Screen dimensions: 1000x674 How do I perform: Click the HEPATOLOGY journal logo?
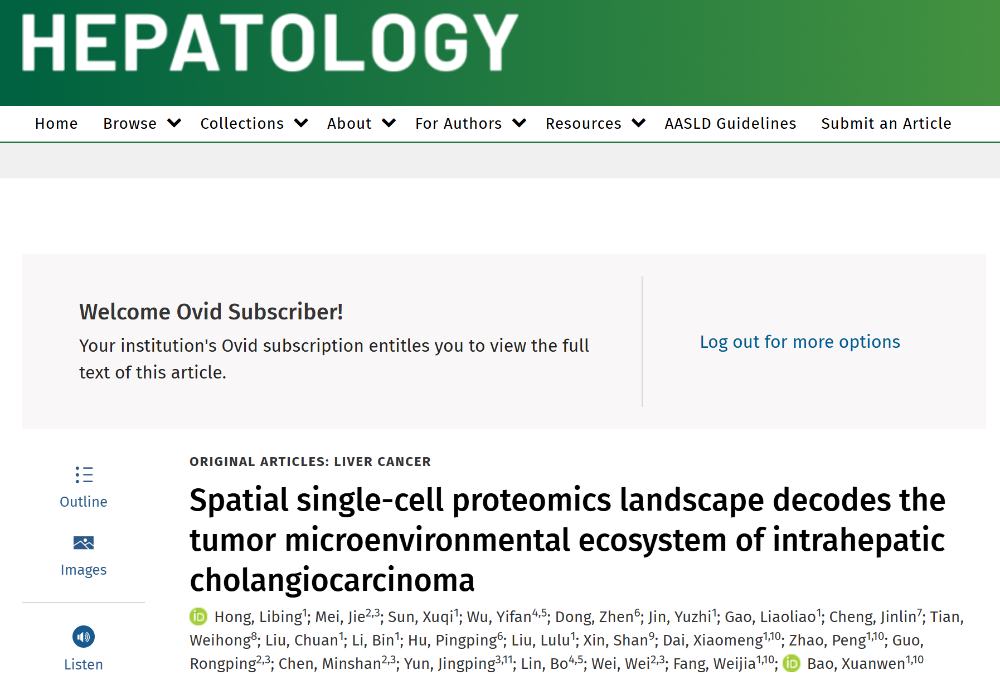pos(270,43)
